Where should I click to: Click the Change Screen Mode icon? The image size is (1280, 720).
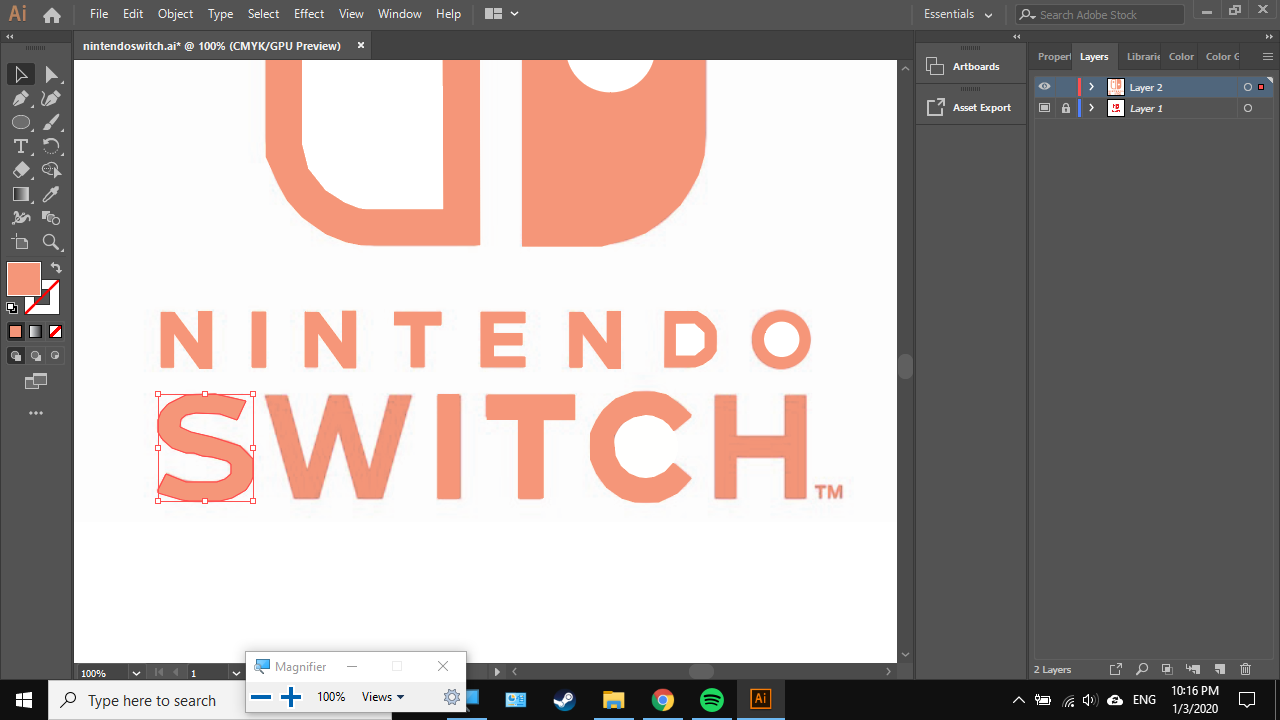(36, 381)
